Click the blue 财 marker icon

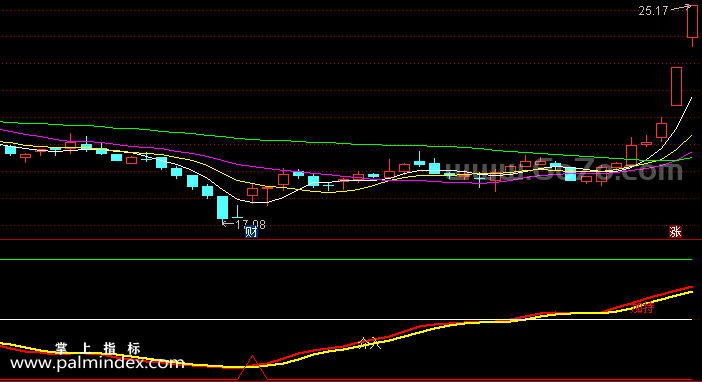[251, 232]
